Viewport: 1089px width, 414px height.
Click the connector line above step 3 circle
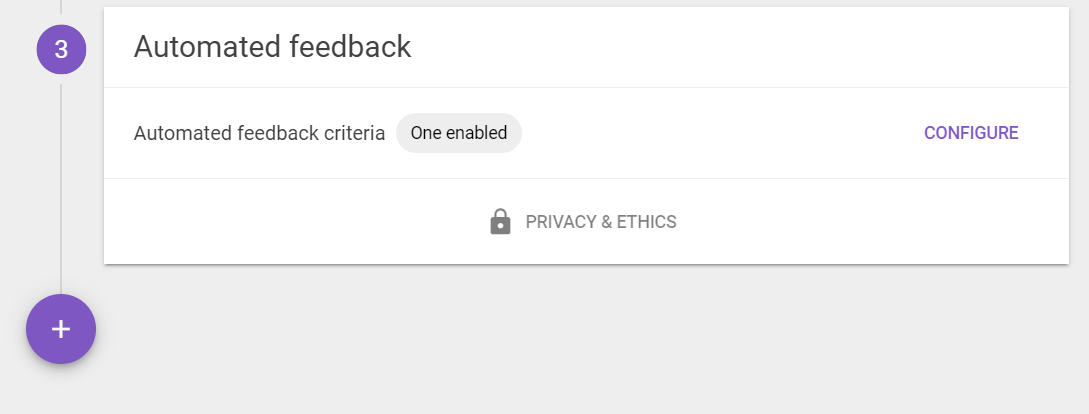[61, 7]
